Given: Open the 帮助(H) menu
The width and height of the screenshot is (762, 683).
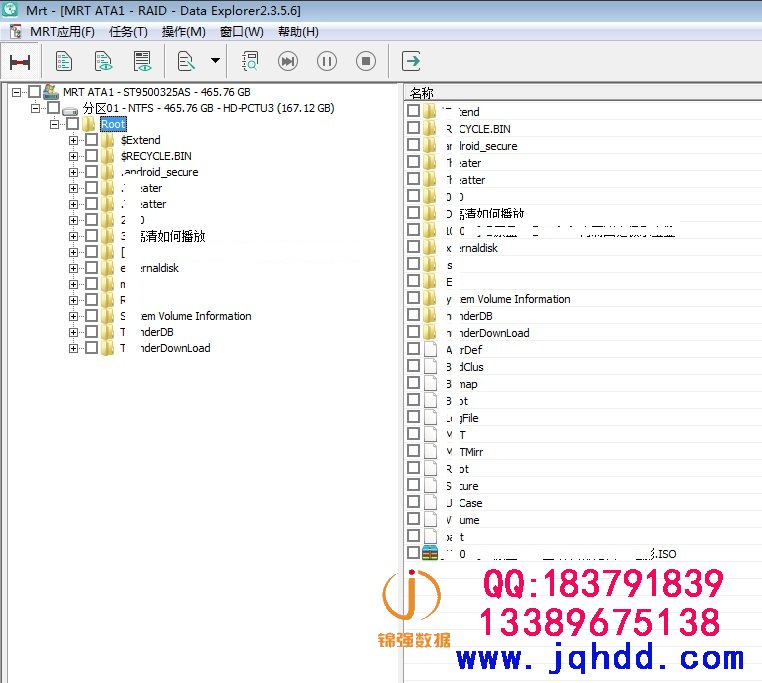Looking at the screenshot, I should [298, 32].
